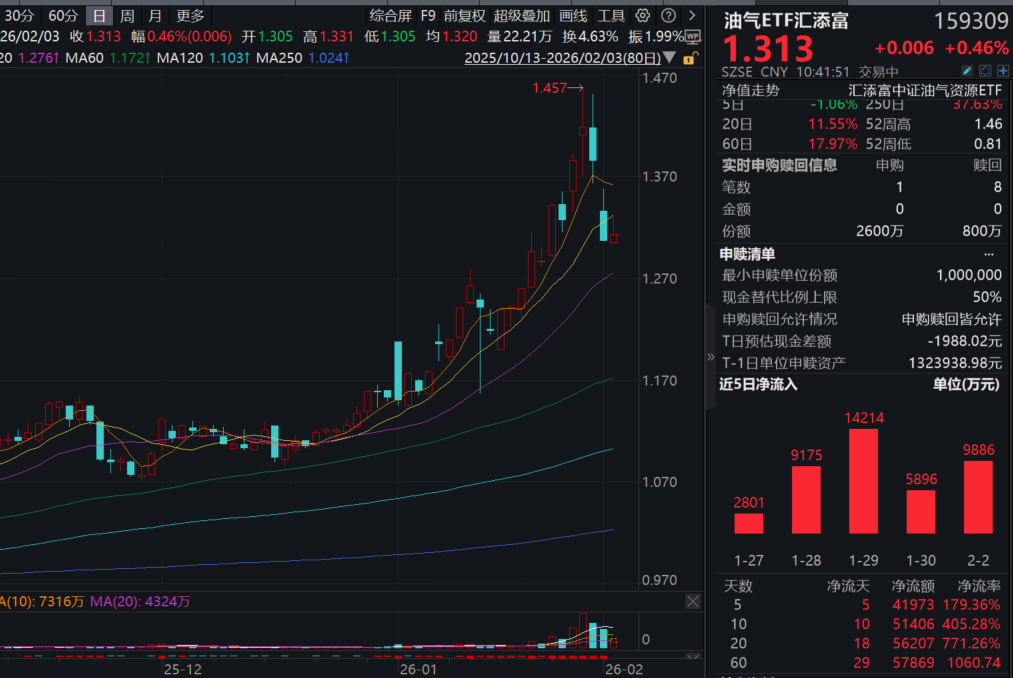Viewport: 1013px width, 678px height.
Task: Add stock to watchlist with plus icon
Action: point(1003,70)
